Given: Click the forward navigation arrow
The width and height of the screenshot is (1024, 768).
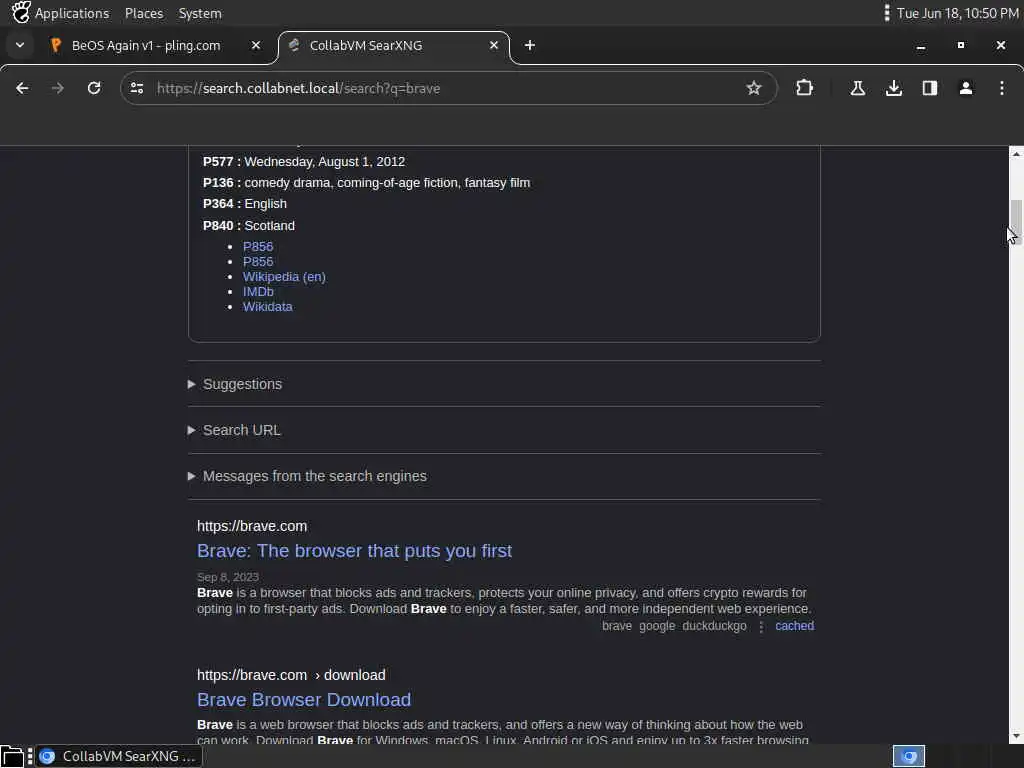Looking at the screenshot, I should (x=57, y=88).
